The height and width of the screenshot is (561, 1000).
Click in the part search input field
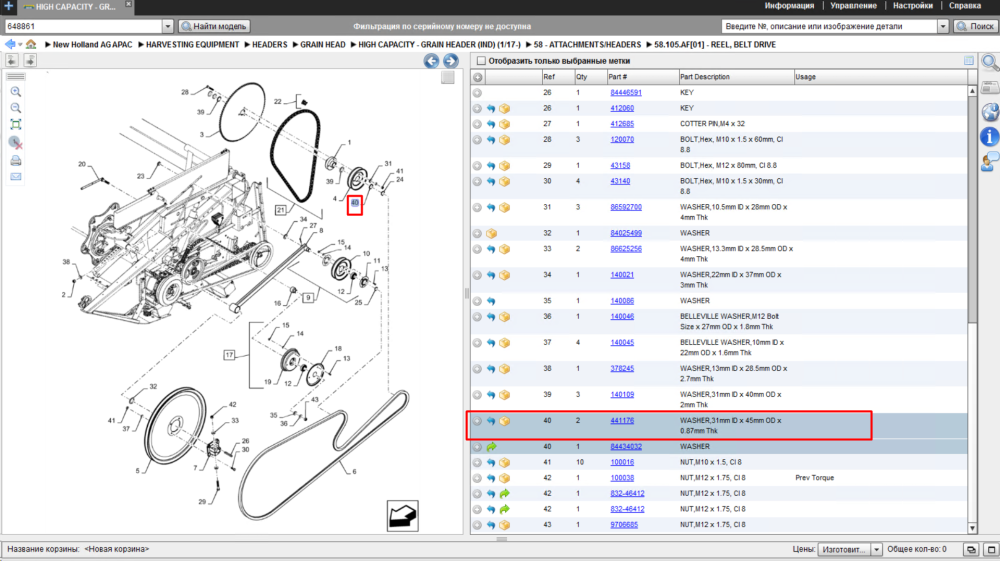click(829, 26)
